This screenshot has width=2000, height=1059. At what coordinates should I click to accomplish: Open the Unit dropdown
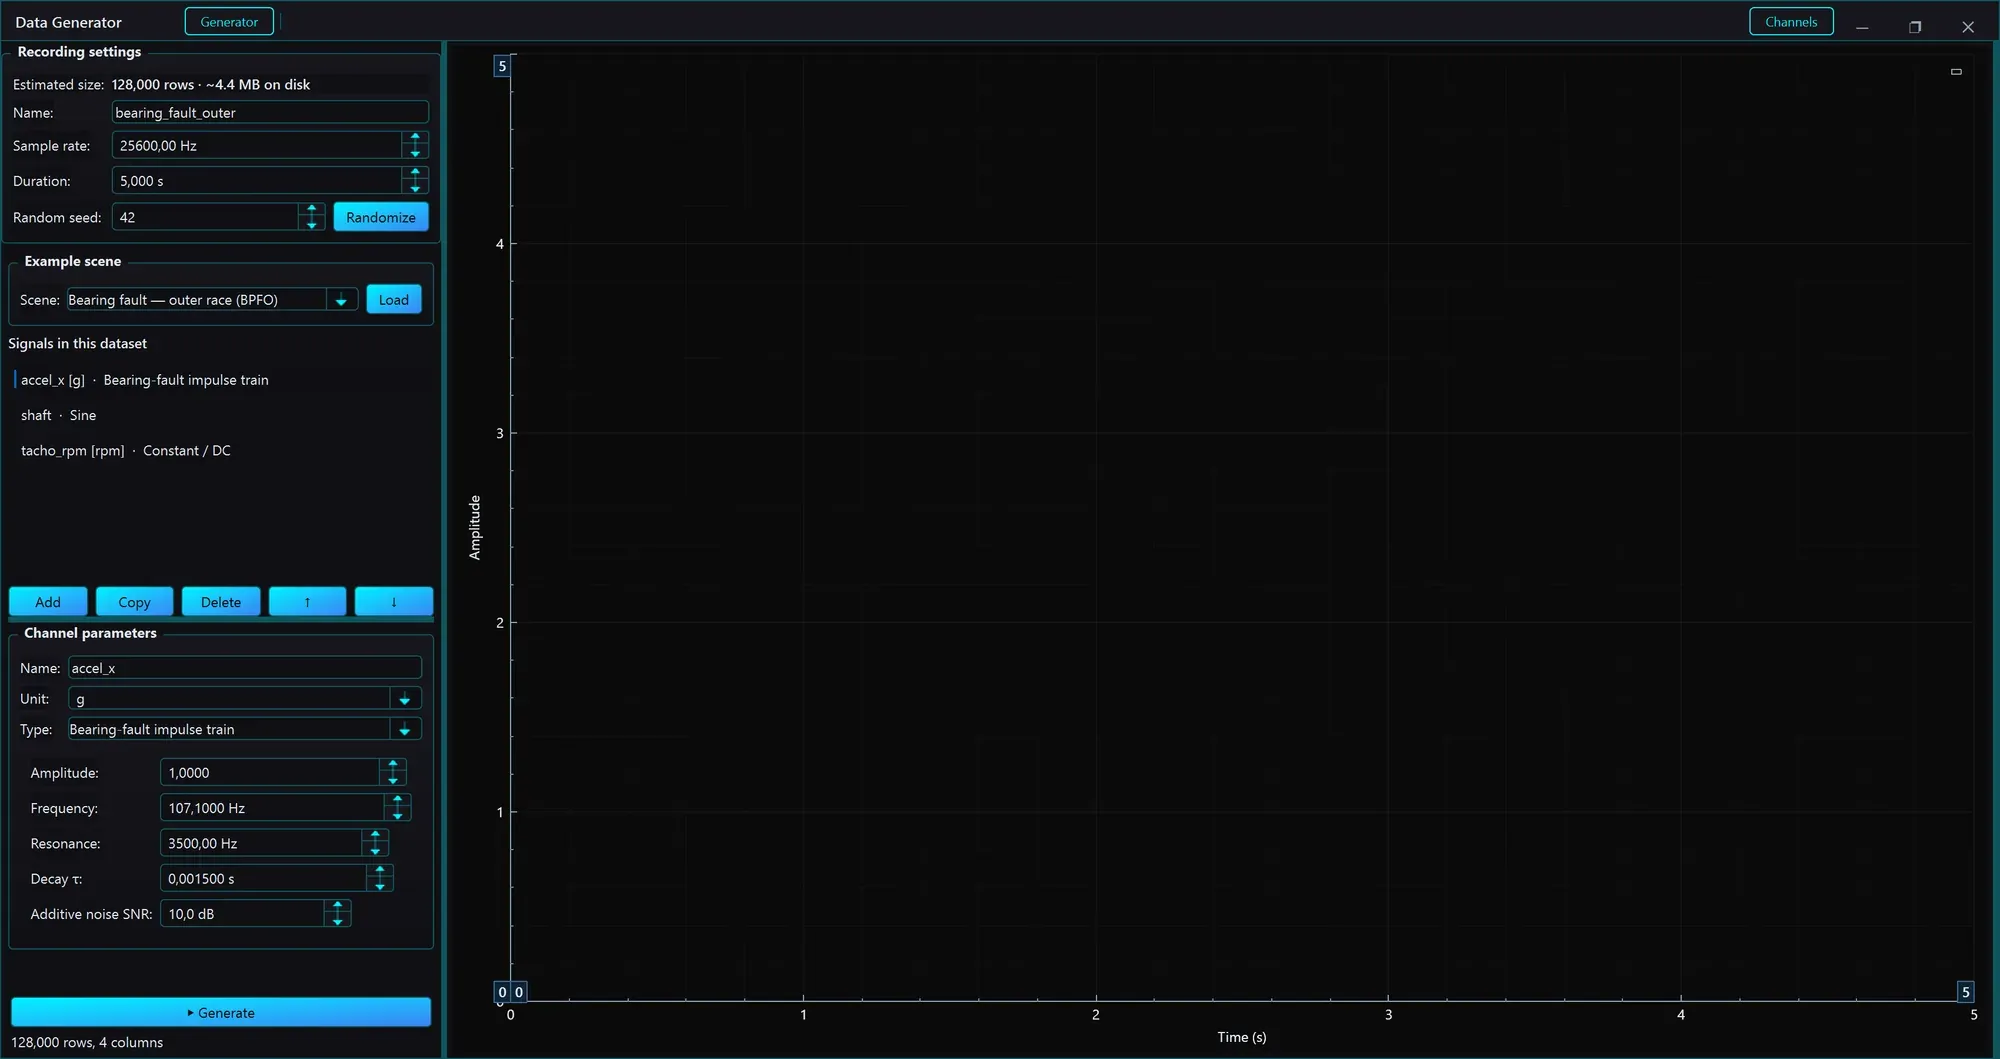click(x=405, y=699)
